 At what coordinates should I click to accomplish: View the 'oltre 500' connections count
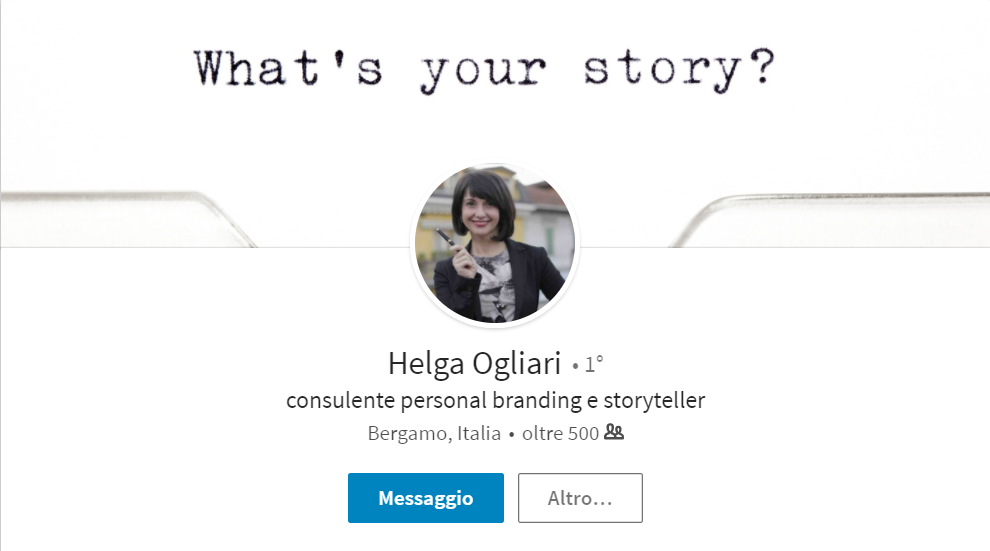coord(560,434)
